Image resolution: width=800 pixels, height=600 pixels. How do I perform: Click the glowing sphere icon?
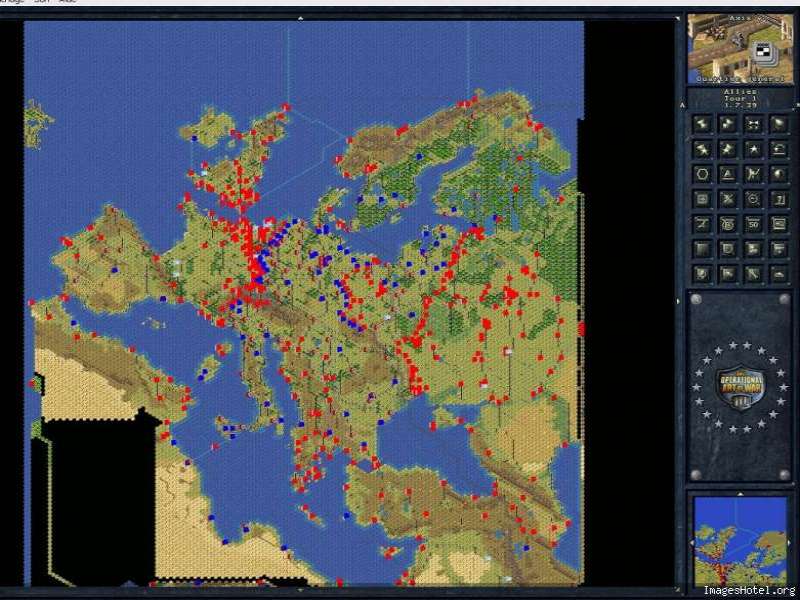(x=779, y=174)
